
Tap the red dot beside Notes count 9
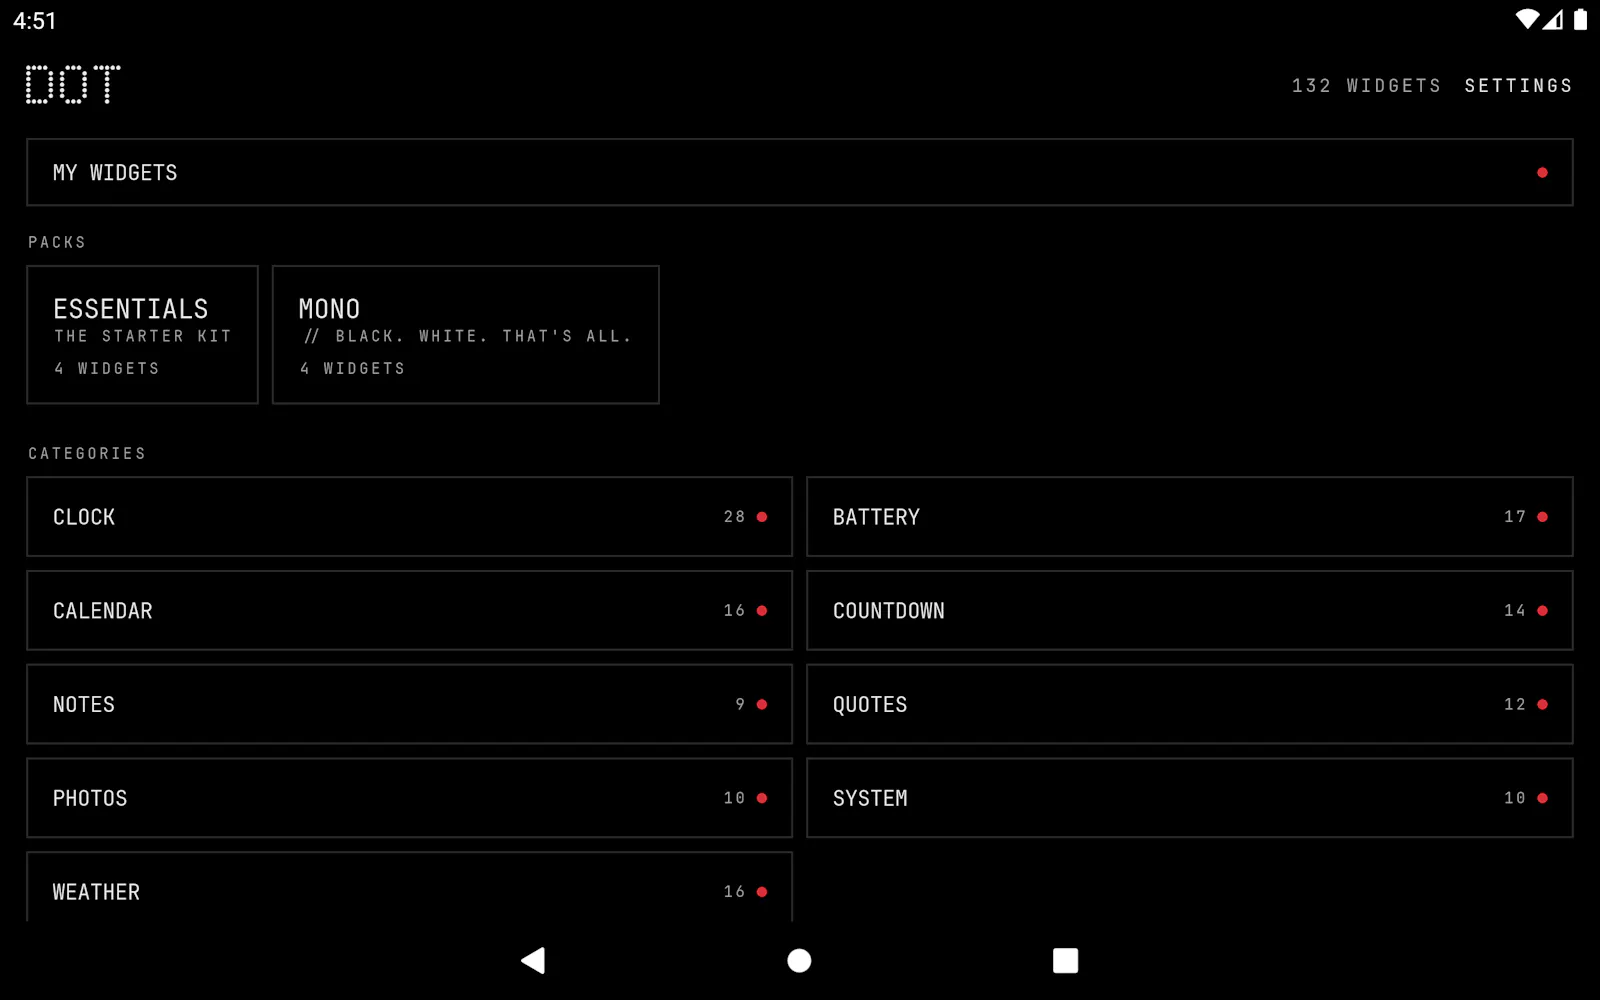pyautogui.click(x=762, y=705)
